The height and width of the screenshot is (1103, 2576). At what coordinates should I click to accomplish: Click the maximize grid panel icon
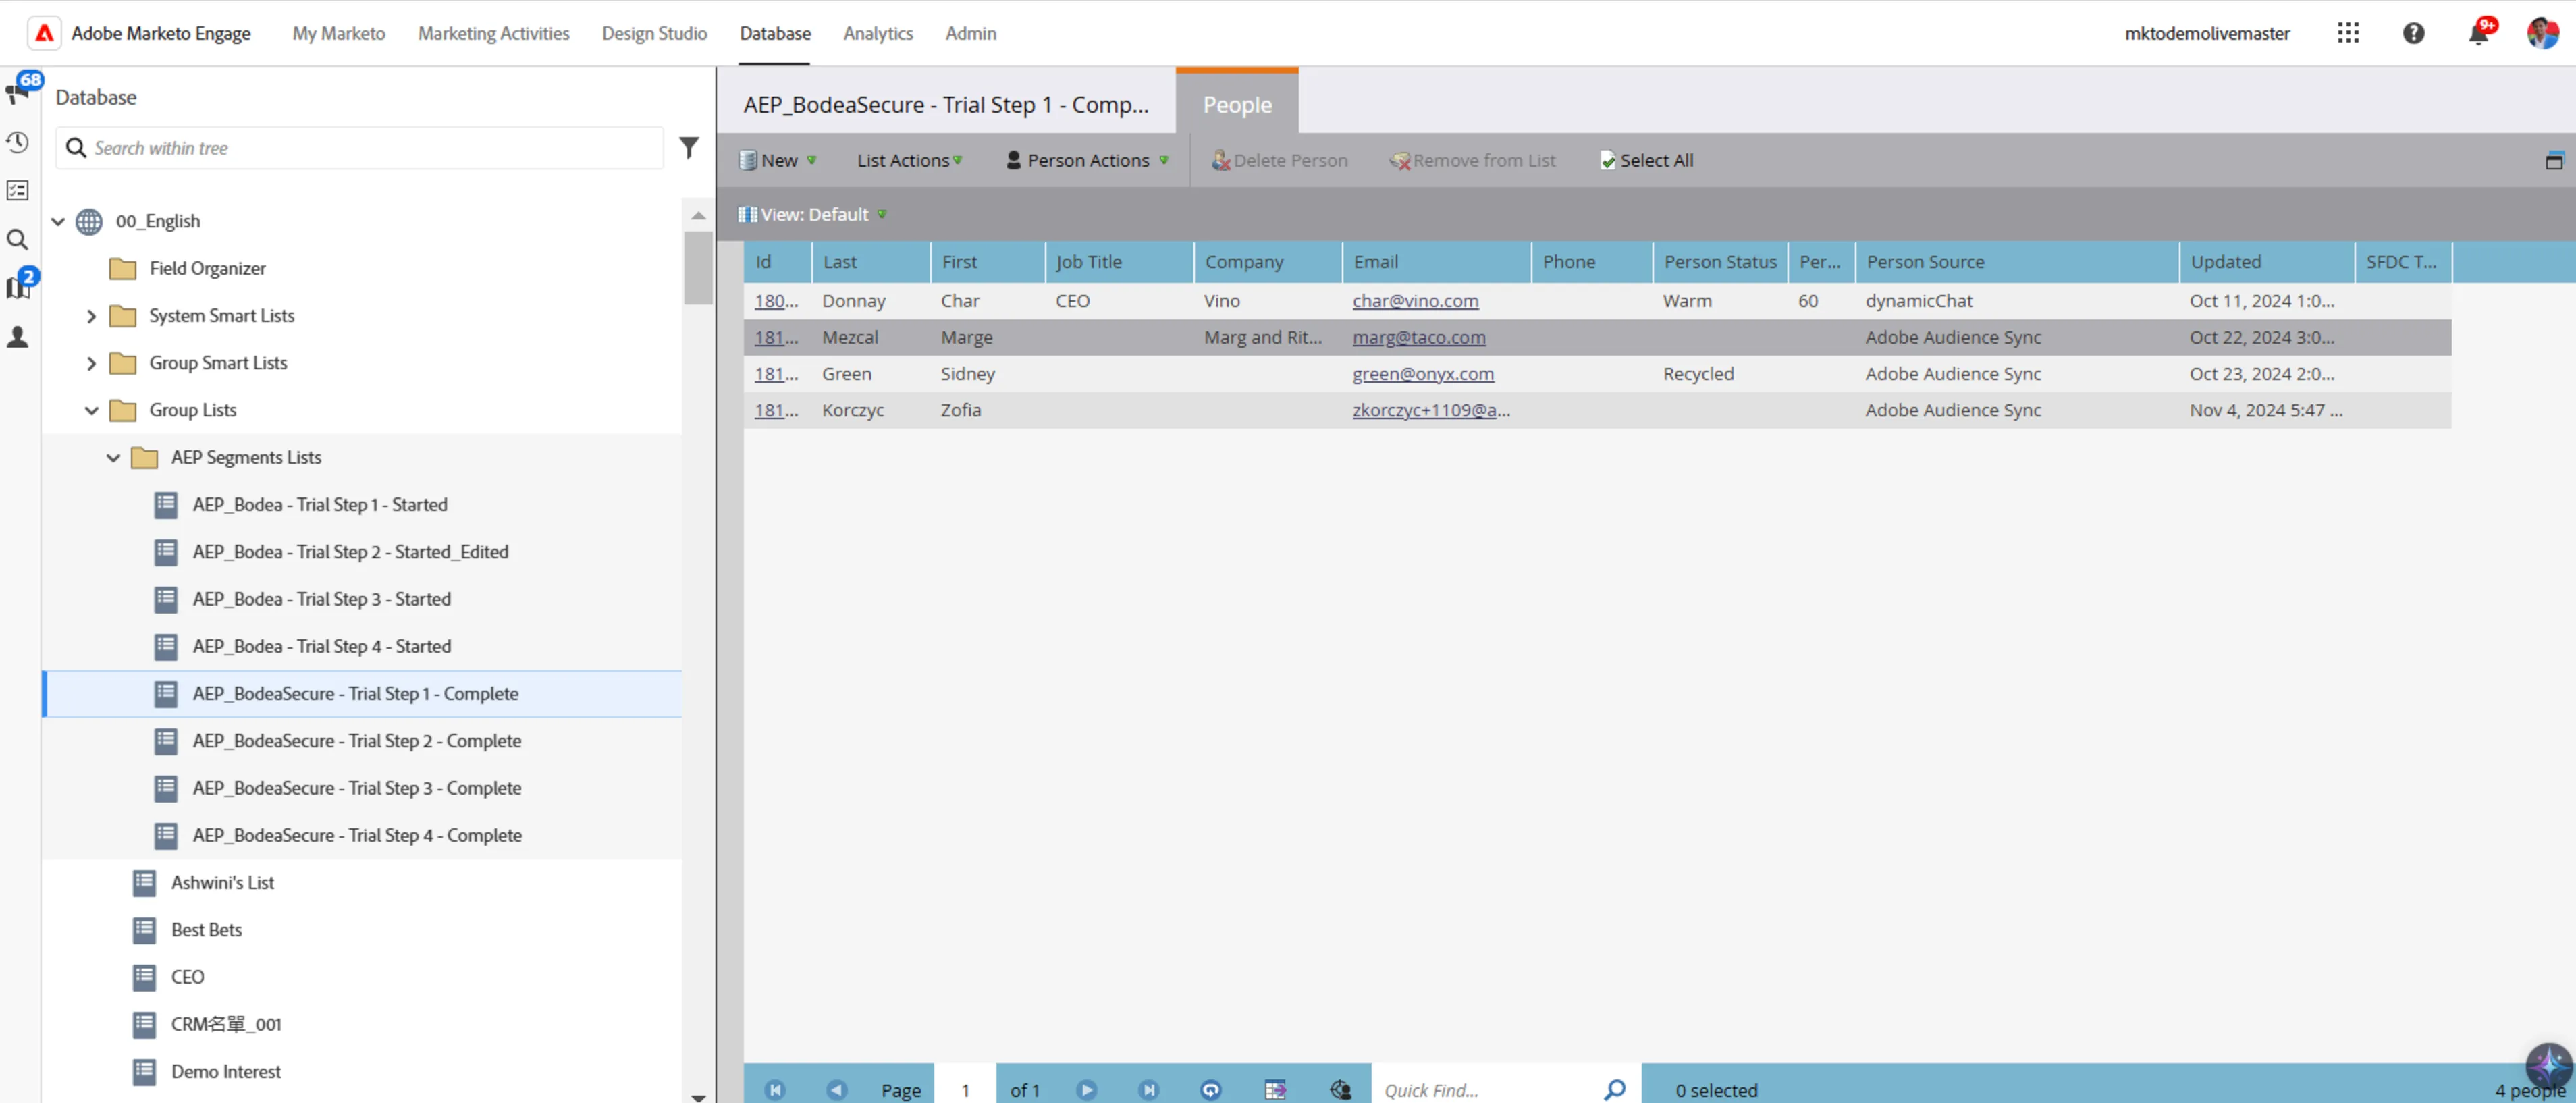coord(2554,161)
